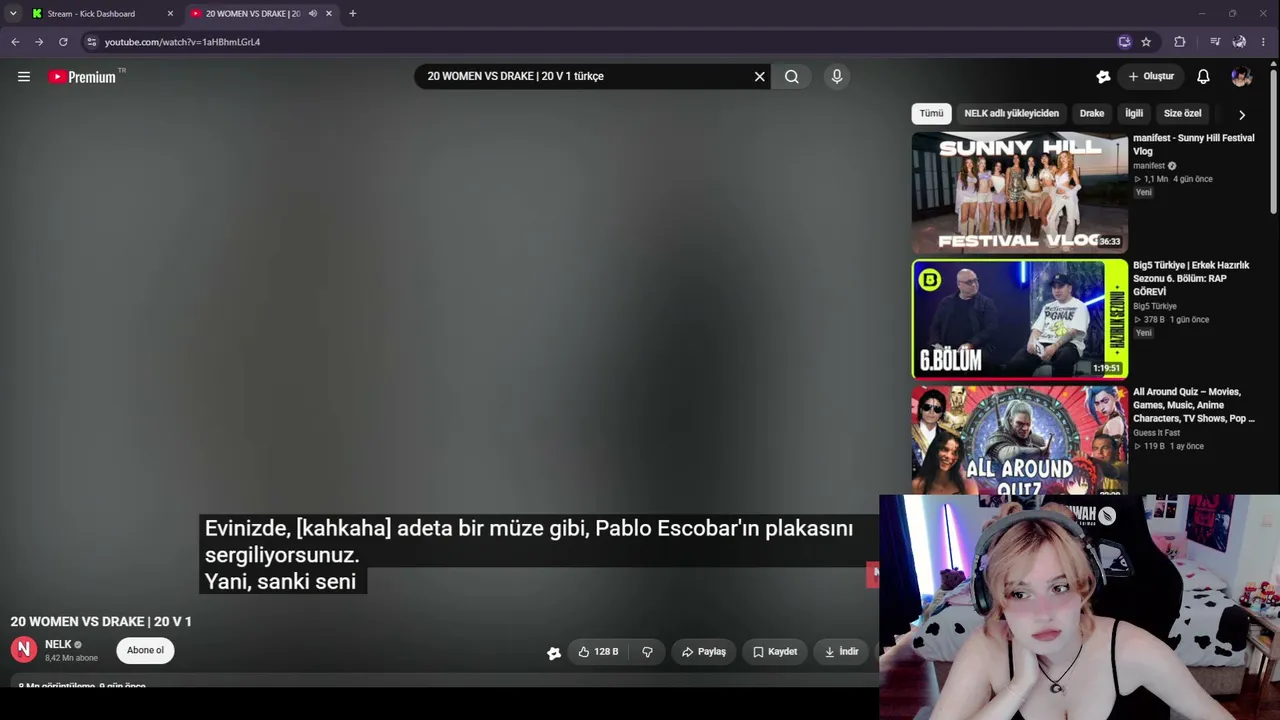Viewport: 1280px width, 720px height.
Task: Show more filter chips with right chevron
Action: [x=1242, y=115]
